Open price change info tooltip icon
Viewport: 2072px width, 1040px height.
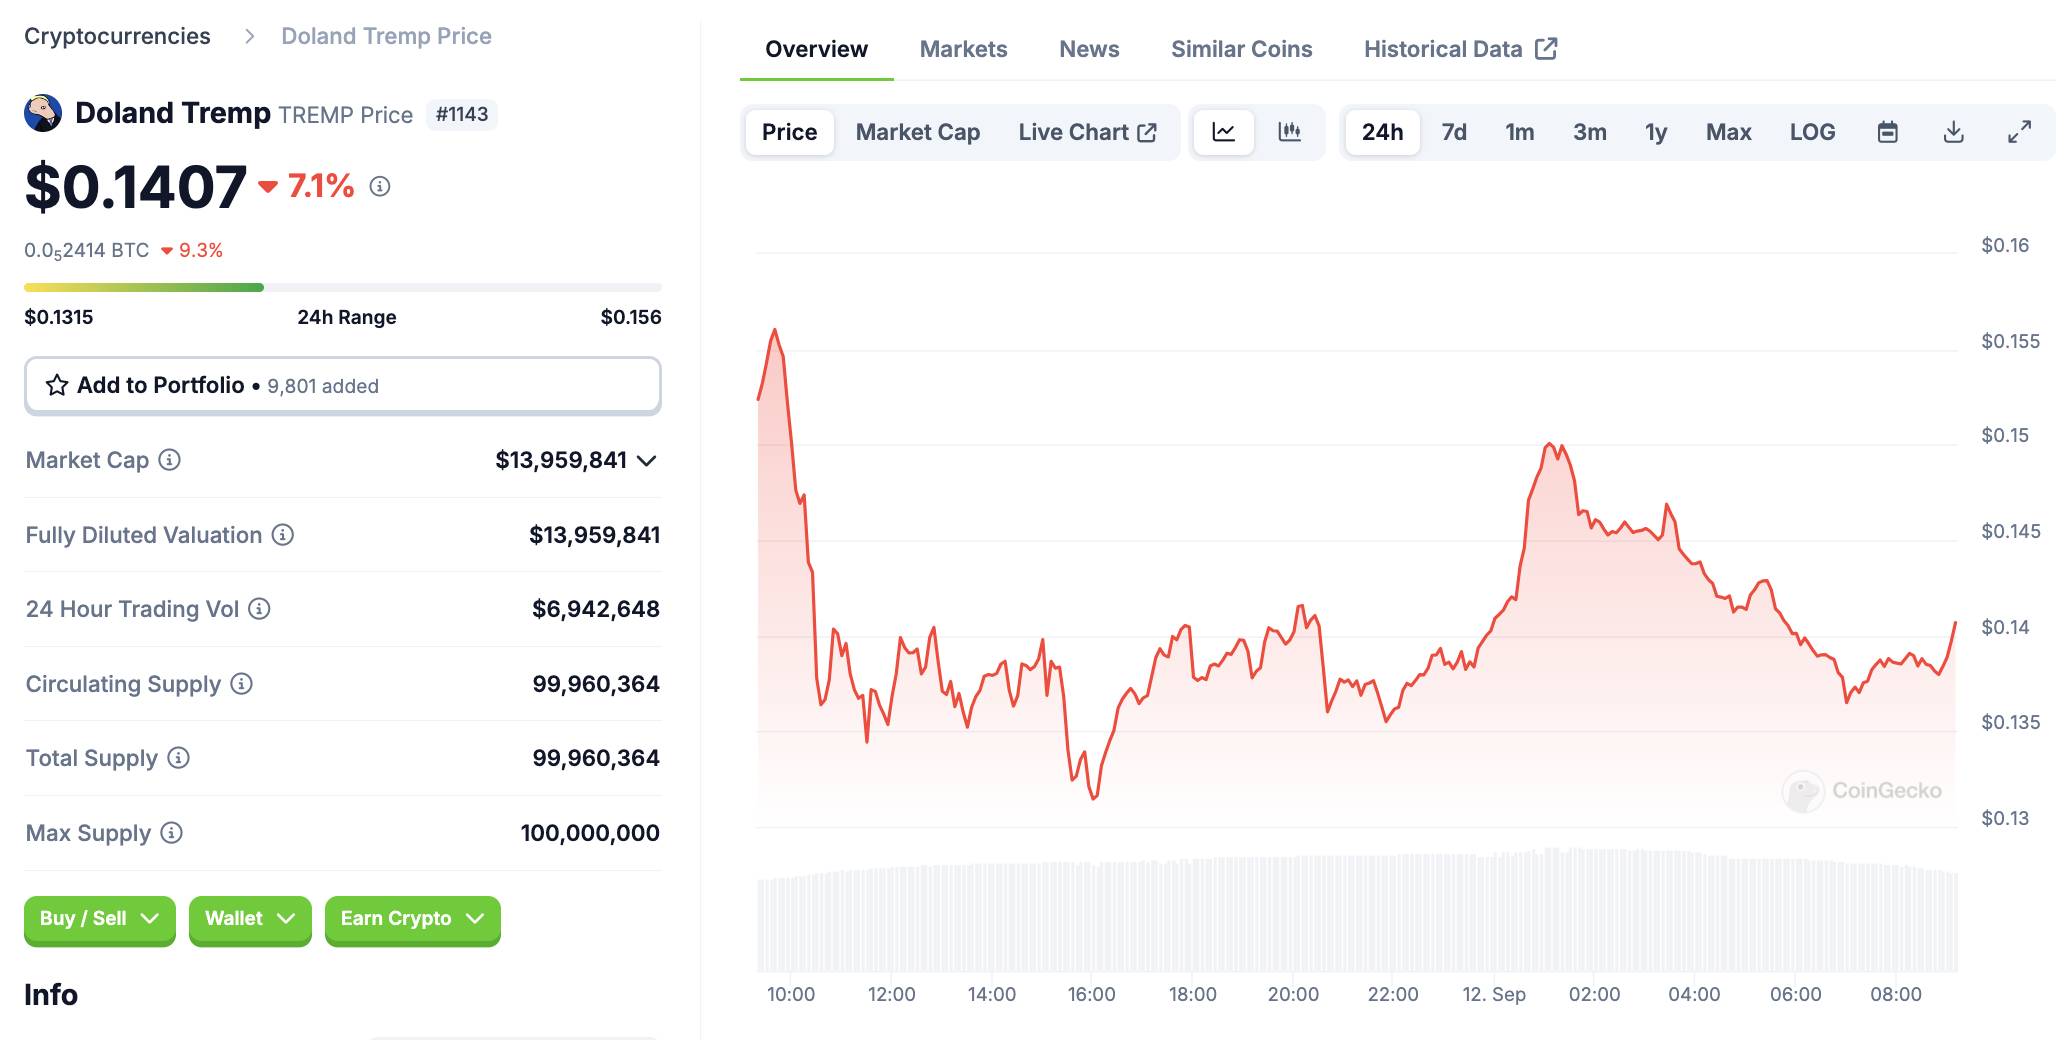[x=380, y=186]
